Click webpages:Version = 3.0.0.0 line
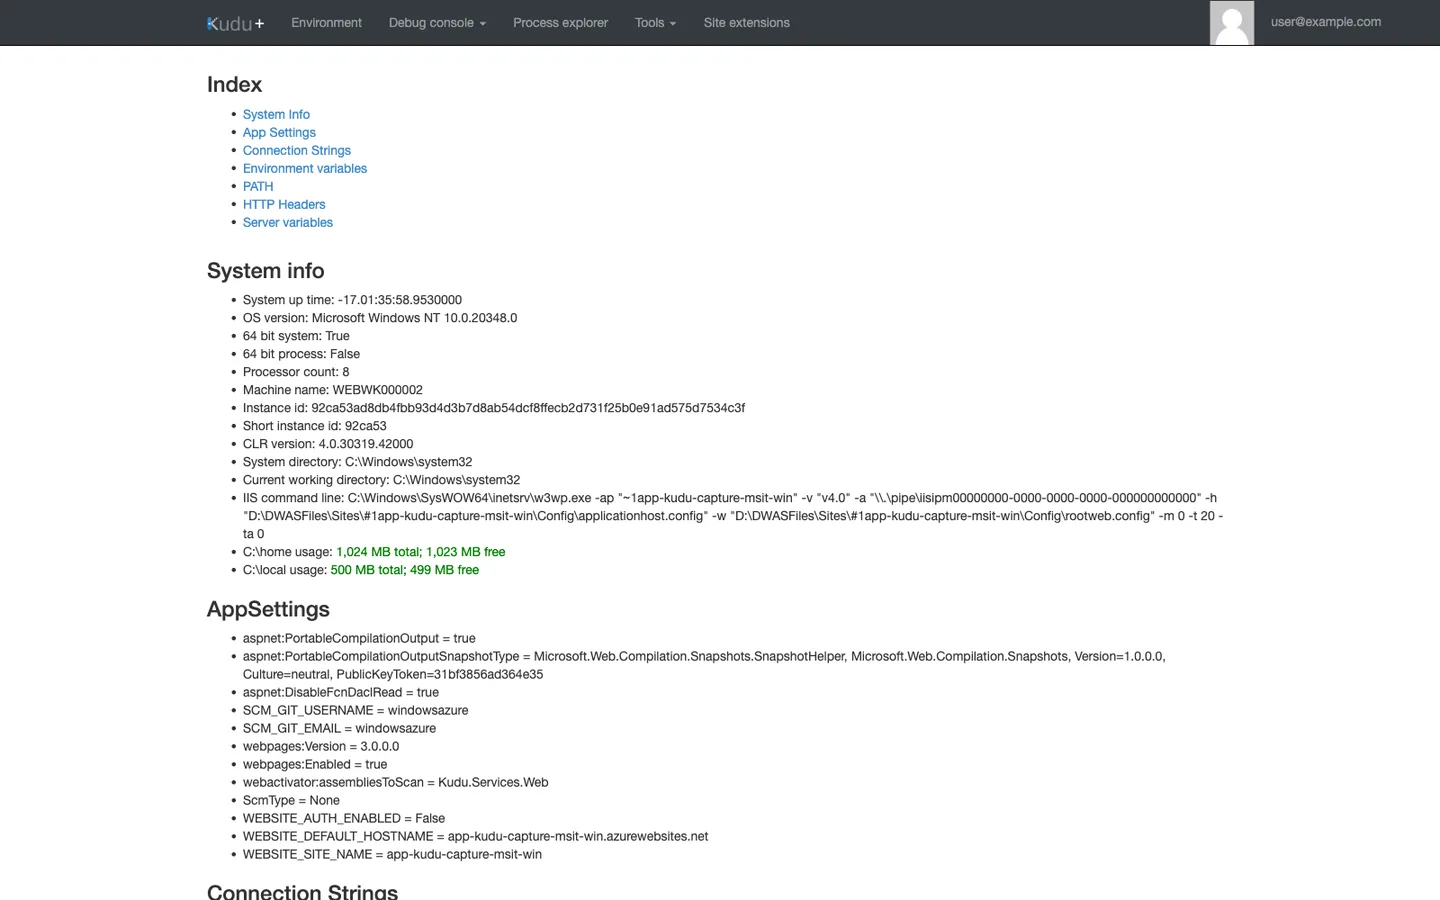Image resolution: width=1440 pixels, height=900 pixels. [x=321, y=746]
